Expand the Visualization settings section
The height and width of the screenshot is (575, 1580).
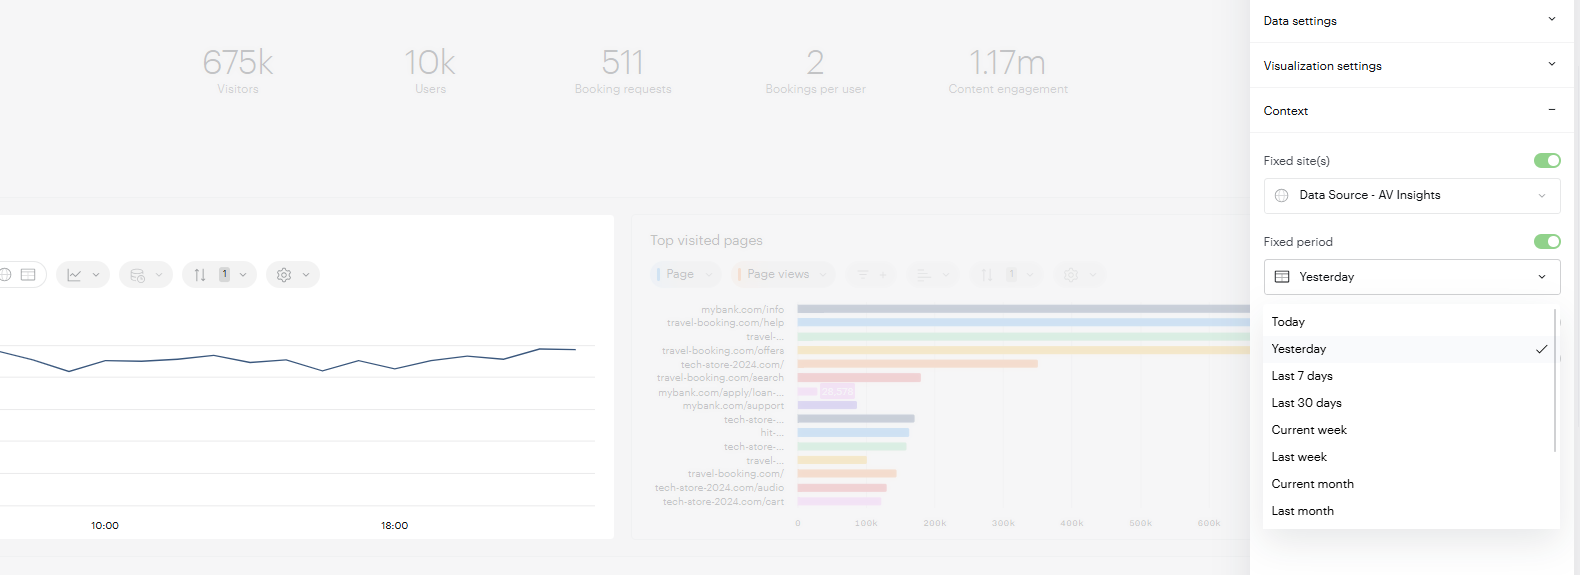[x=1412, y=66]
